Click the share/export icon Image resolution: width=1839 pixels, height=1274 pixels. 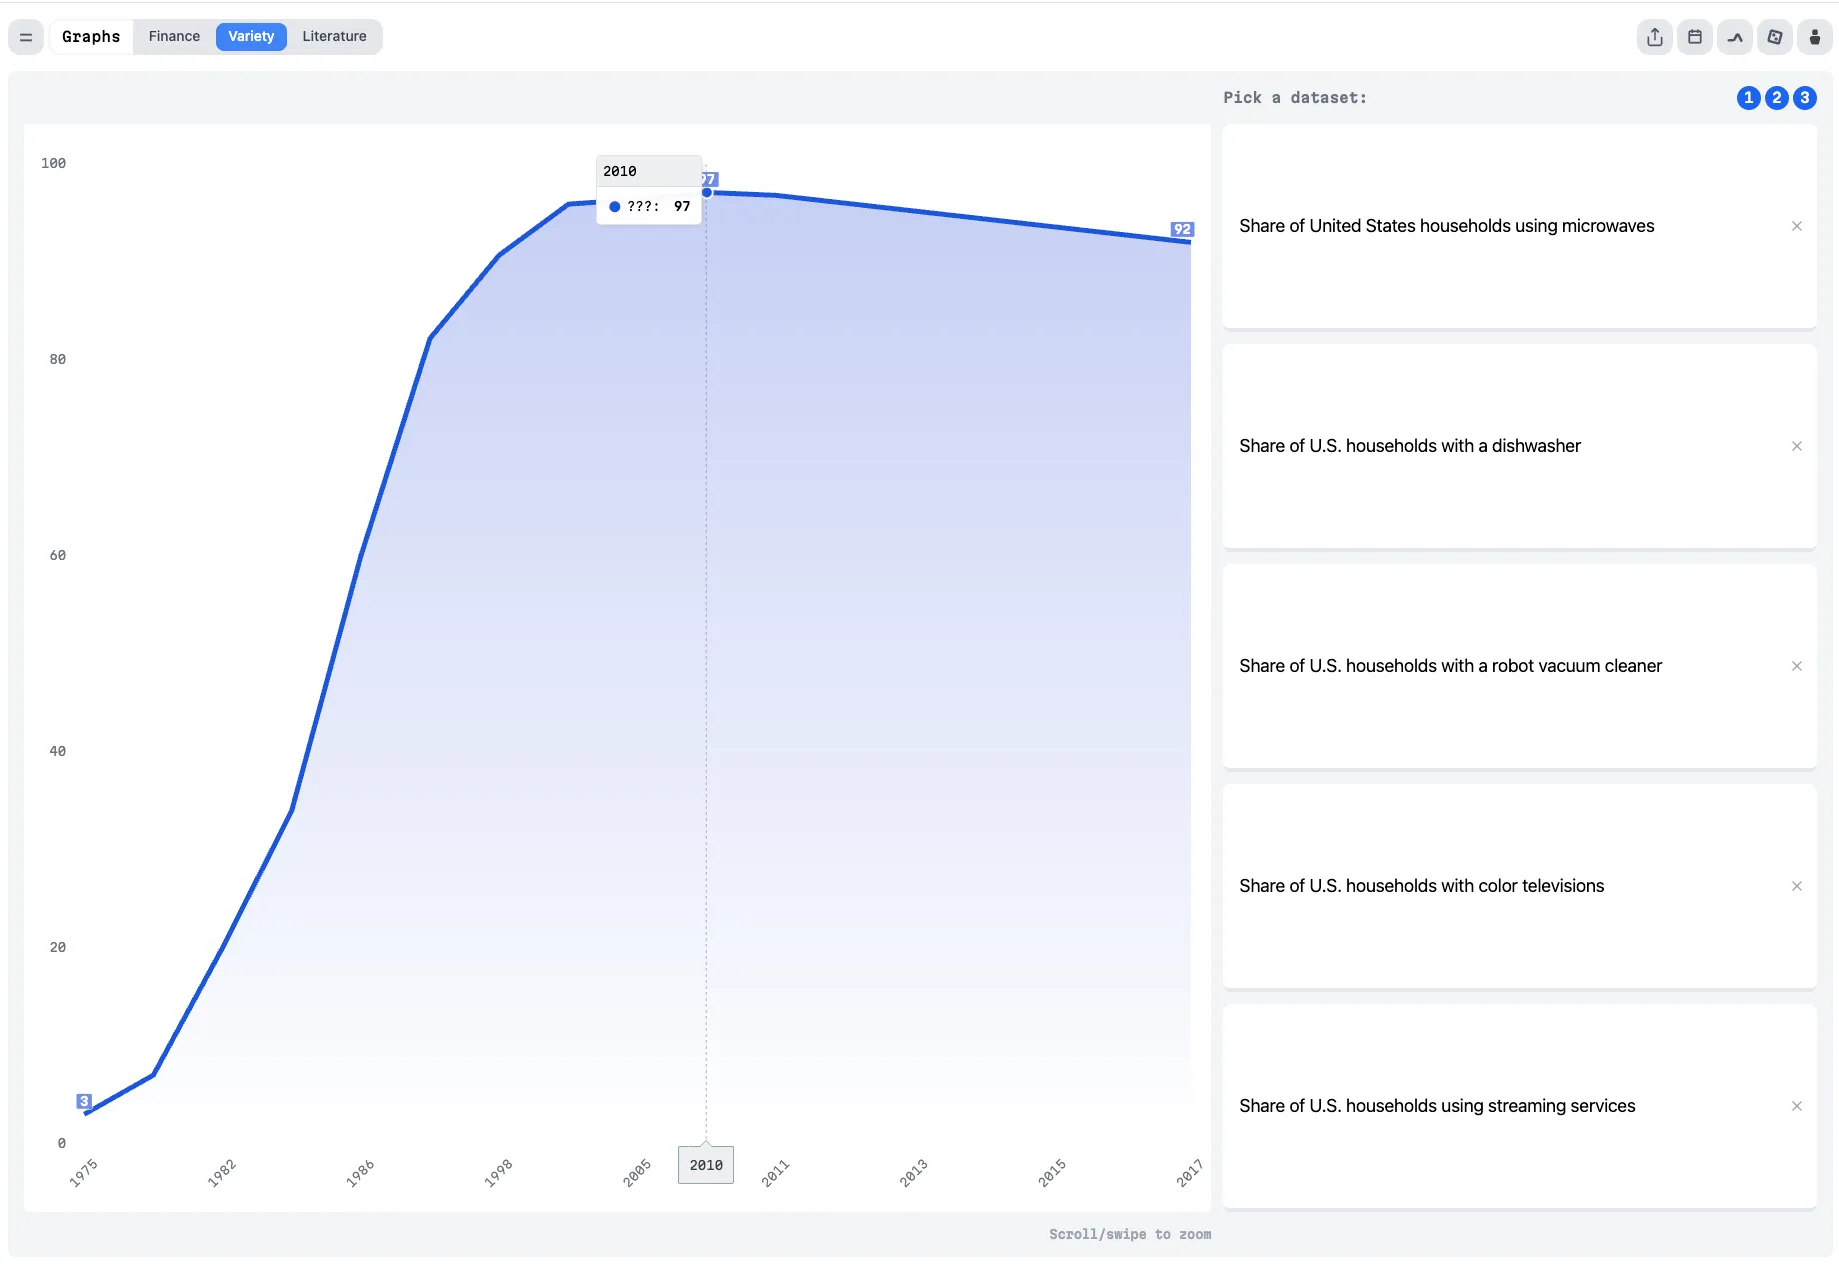[1655, 37]
